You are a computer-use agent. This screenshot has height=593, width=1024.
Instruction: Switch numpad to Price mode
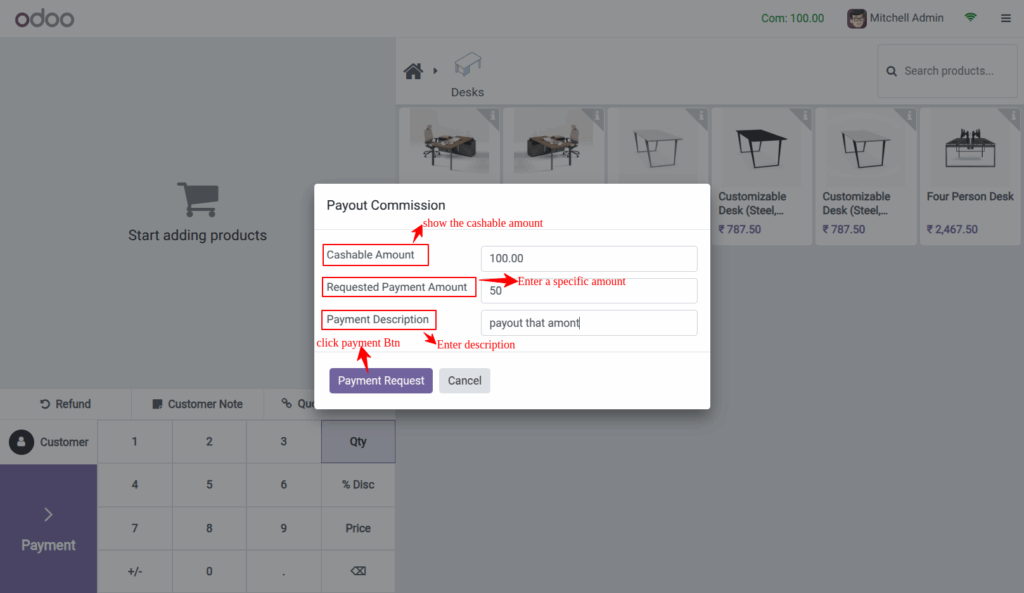[358, 528]
